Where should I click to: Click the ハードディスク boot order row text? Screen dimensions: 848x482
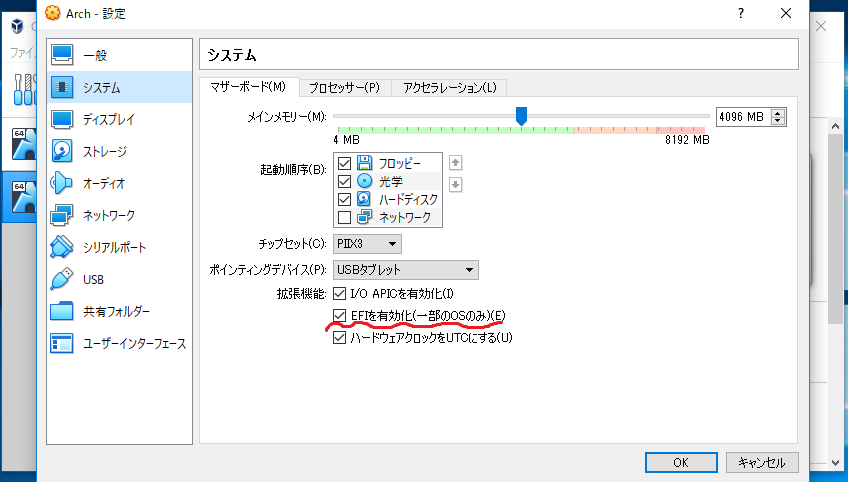[408, 199]
